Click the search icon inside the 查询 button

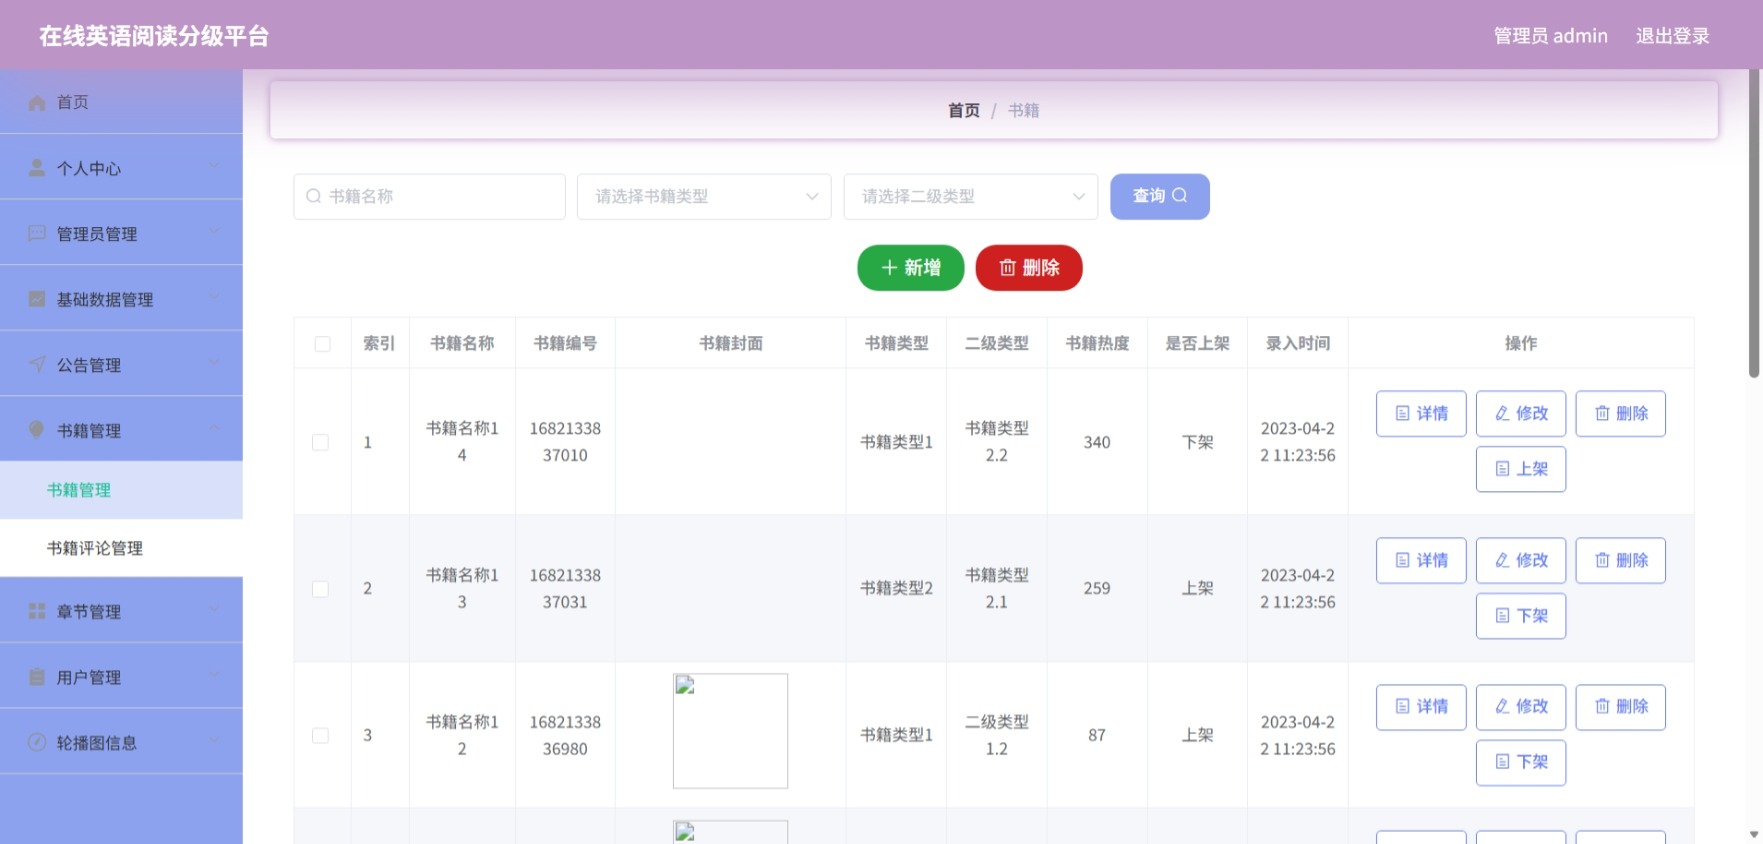pyautogui.click(x=1180, y=196)
